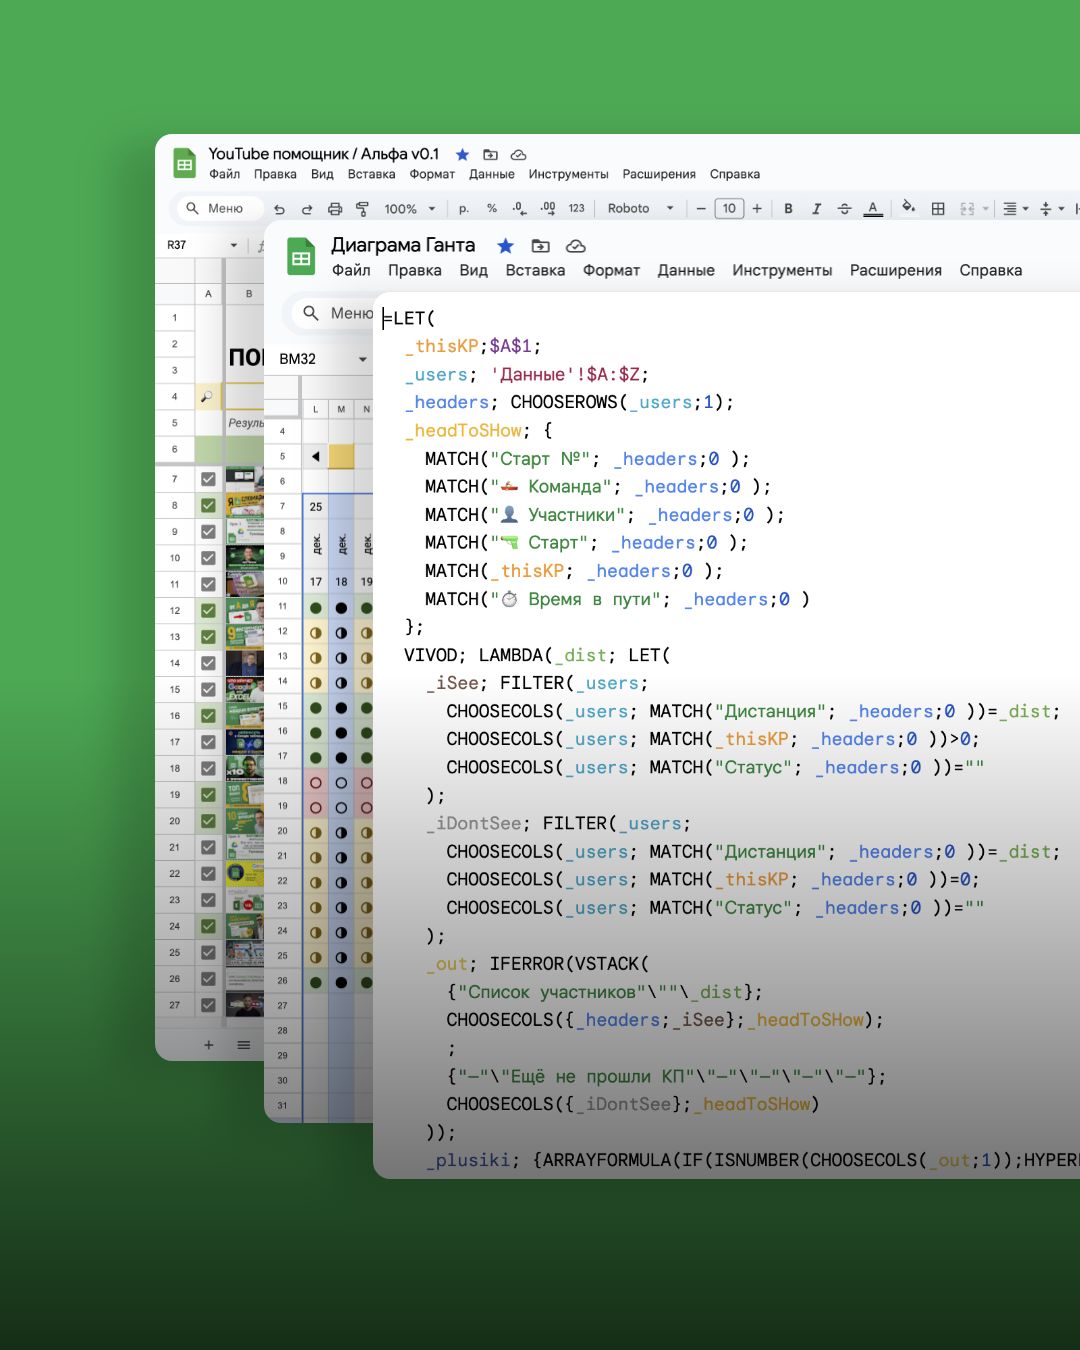The height and width of the screenshot is (1350, 1080).
Task: Toggle the green checkbox in row 20
Action: pos(208,821)
